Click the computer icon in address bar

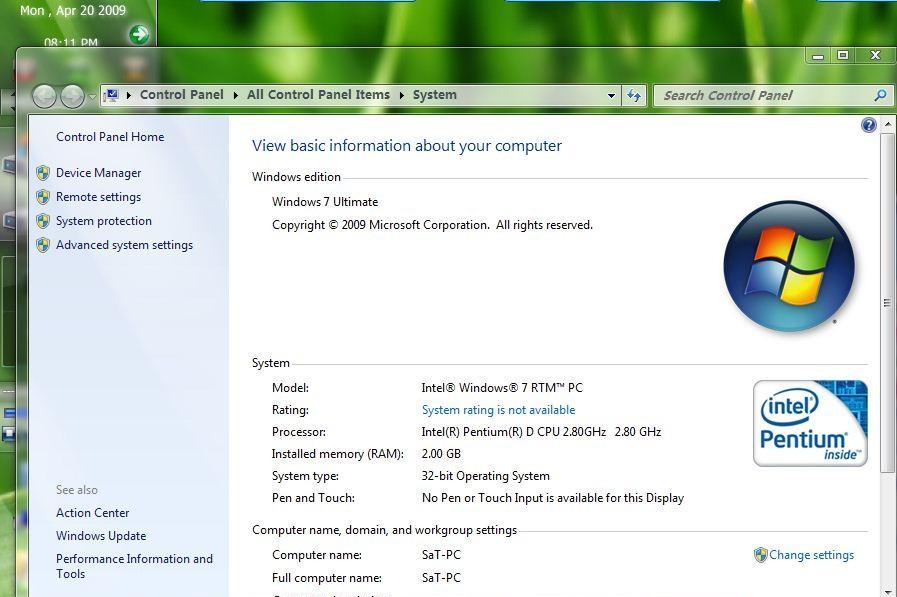112,95
